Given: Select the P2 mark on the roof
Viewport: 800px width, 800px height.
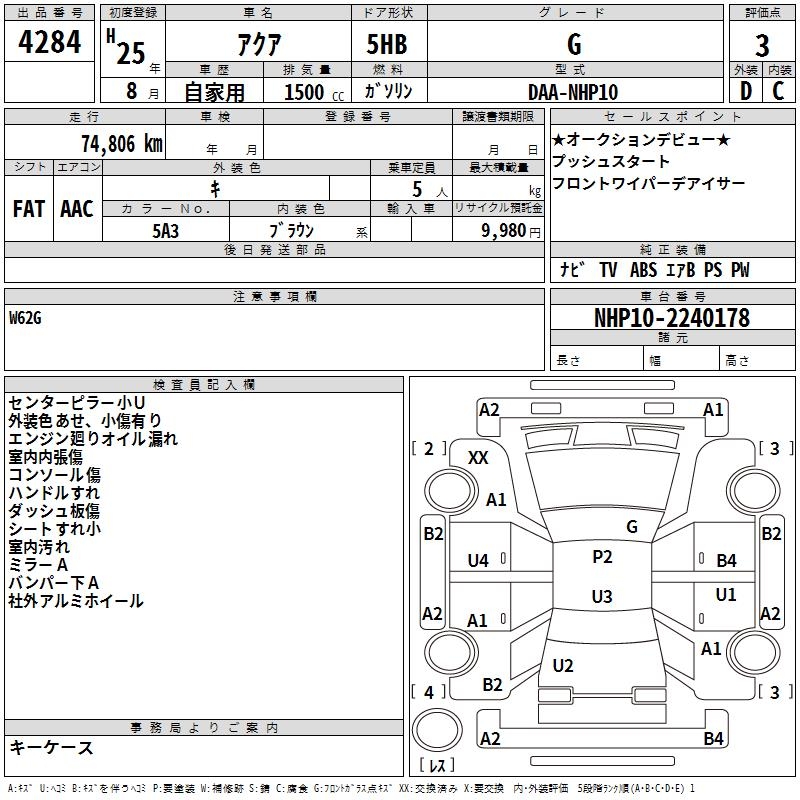Looking at the screenshot, I should tap(602, 557).
